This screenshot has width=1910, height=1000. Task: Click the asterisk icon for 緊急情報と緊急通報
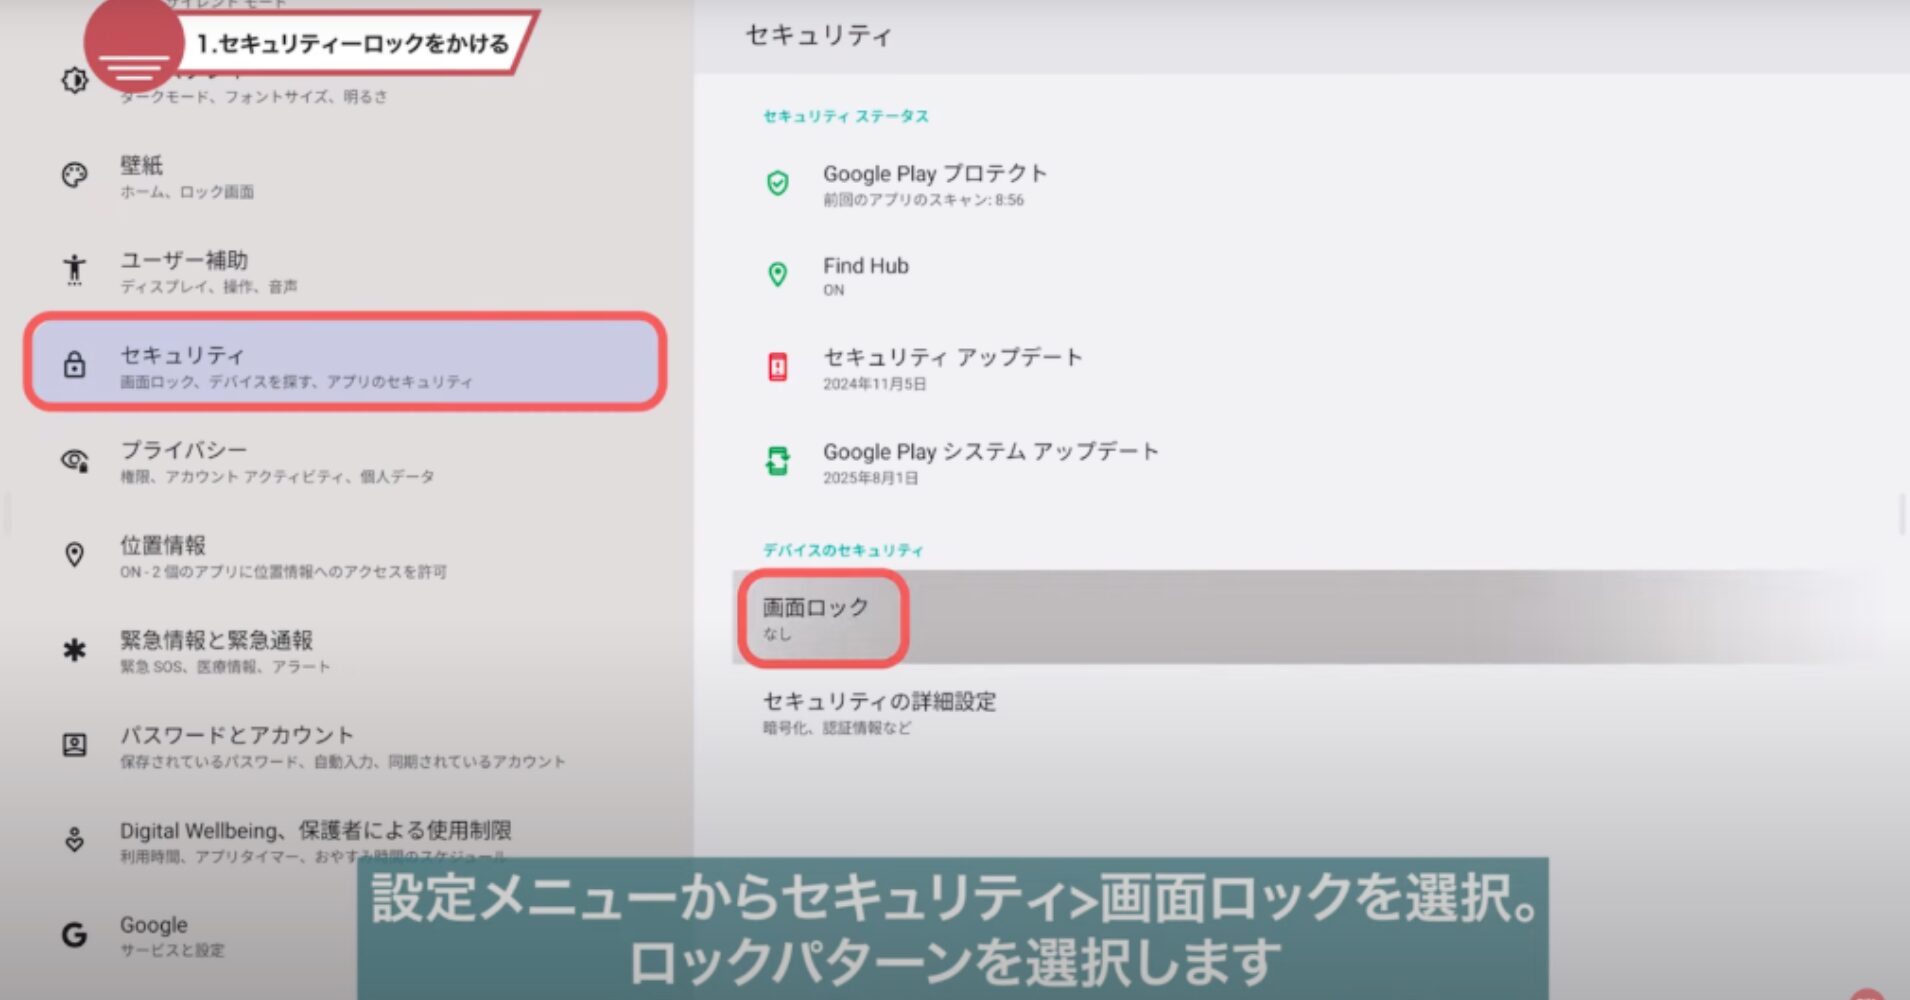click(x=75, y=651)
